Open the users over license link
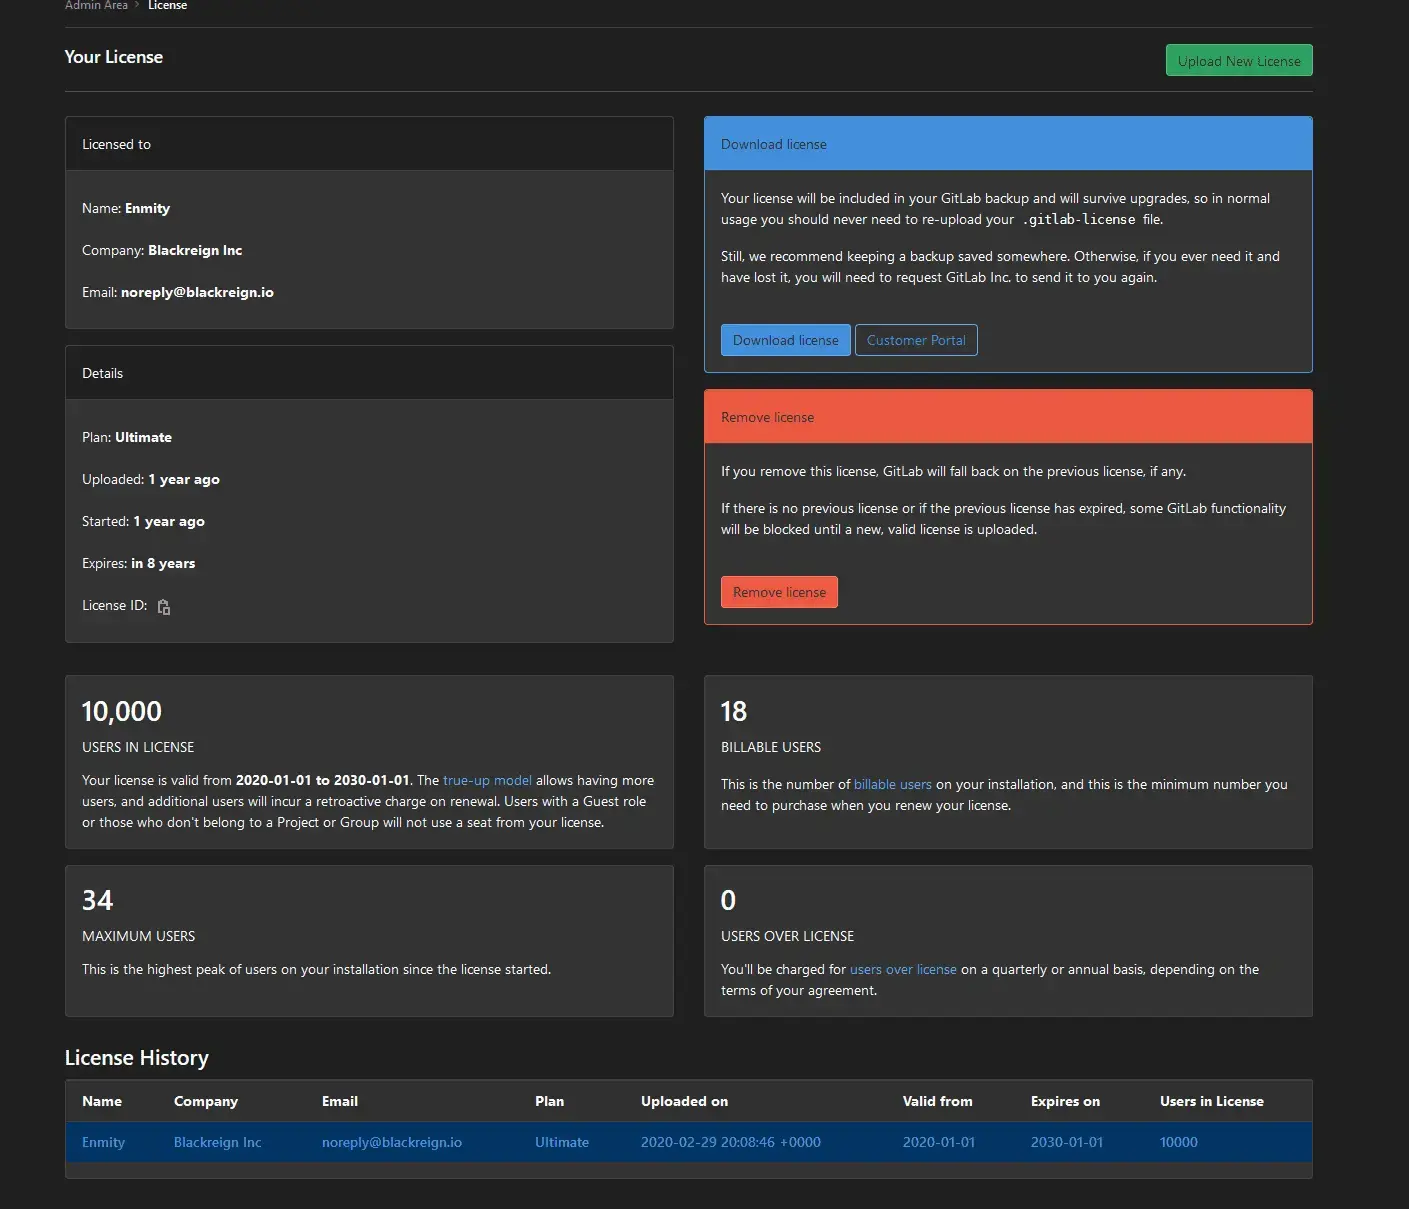The height and width of the screenshot is (1209, 1409). click(x=903, y=969)
